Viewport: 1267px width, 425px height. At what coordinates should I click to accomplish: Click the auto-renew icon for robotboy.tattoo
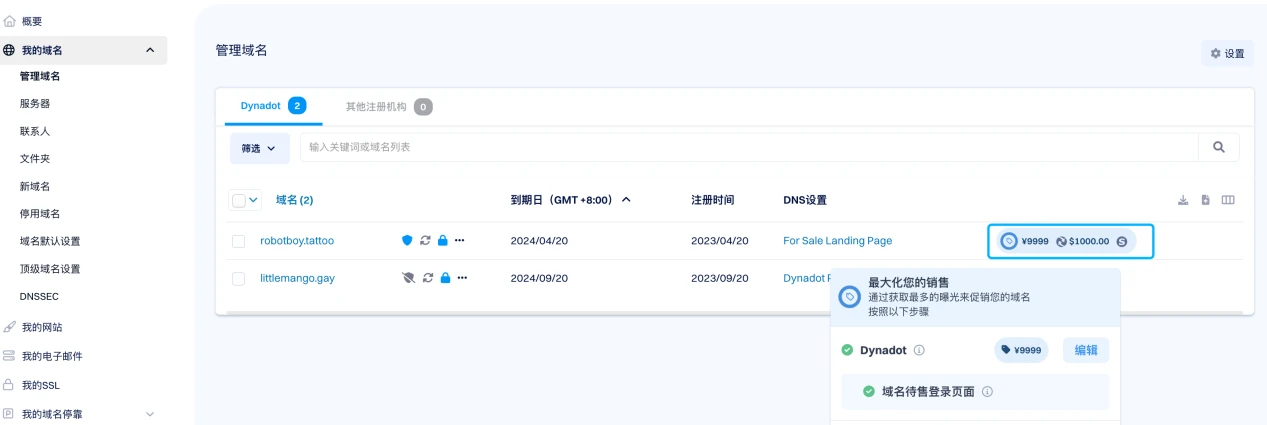pyautogui.click(x=425, y=241)
